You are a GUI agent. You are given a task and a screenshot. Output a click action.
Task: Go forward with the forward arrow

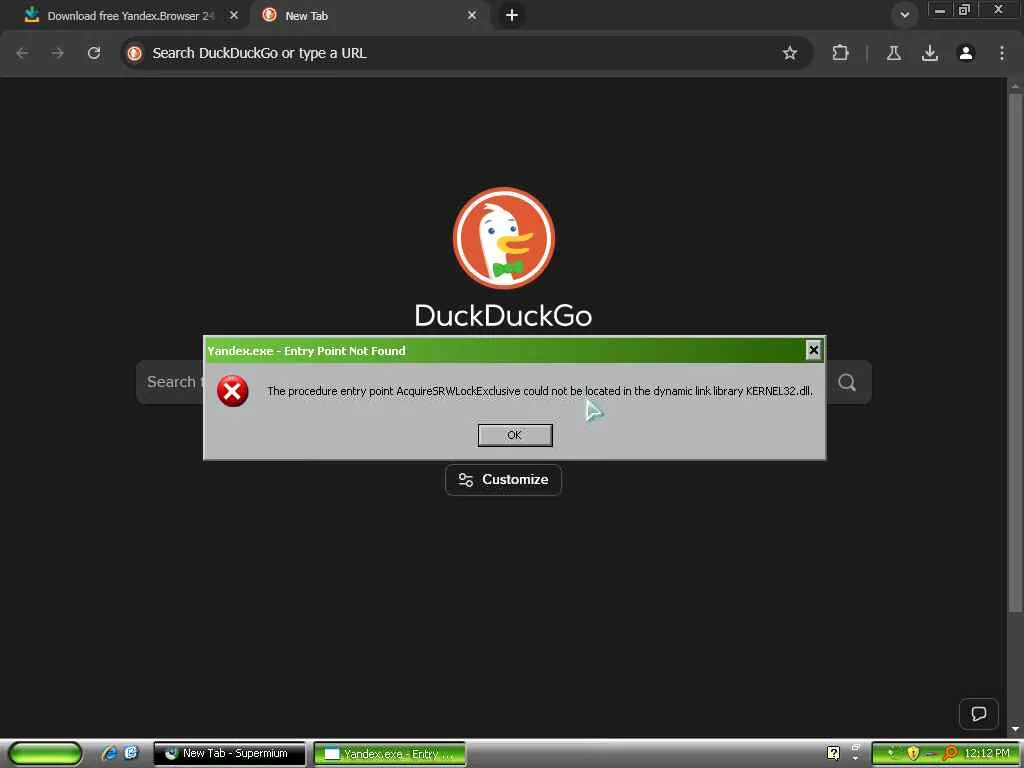coord(58,53)
